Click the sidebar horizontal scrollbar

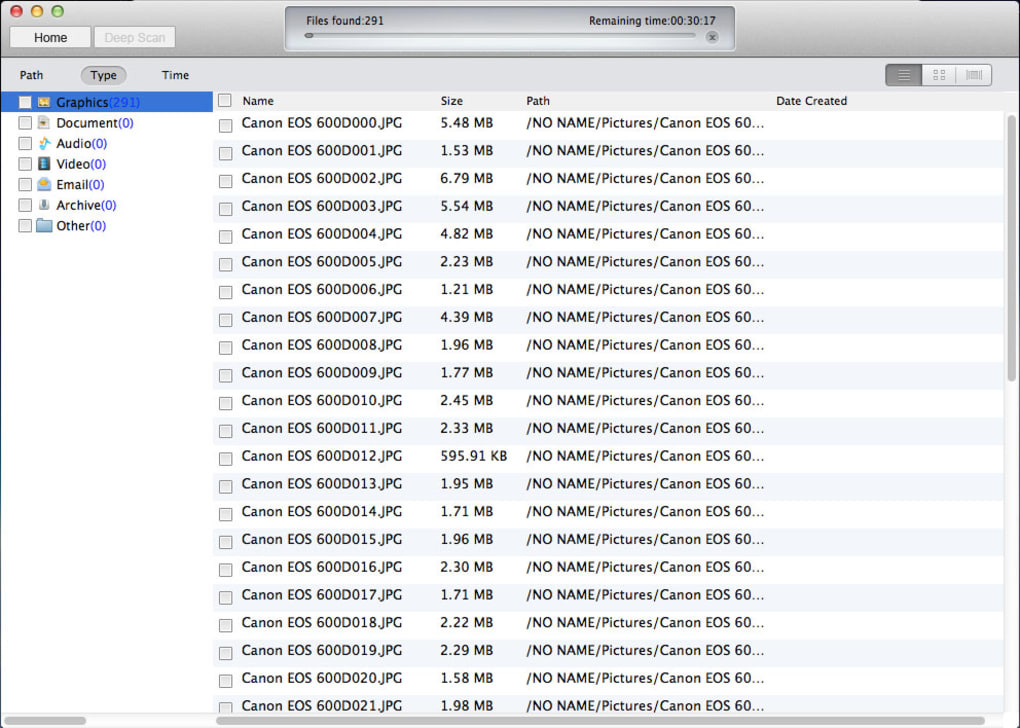coord(45,720)
